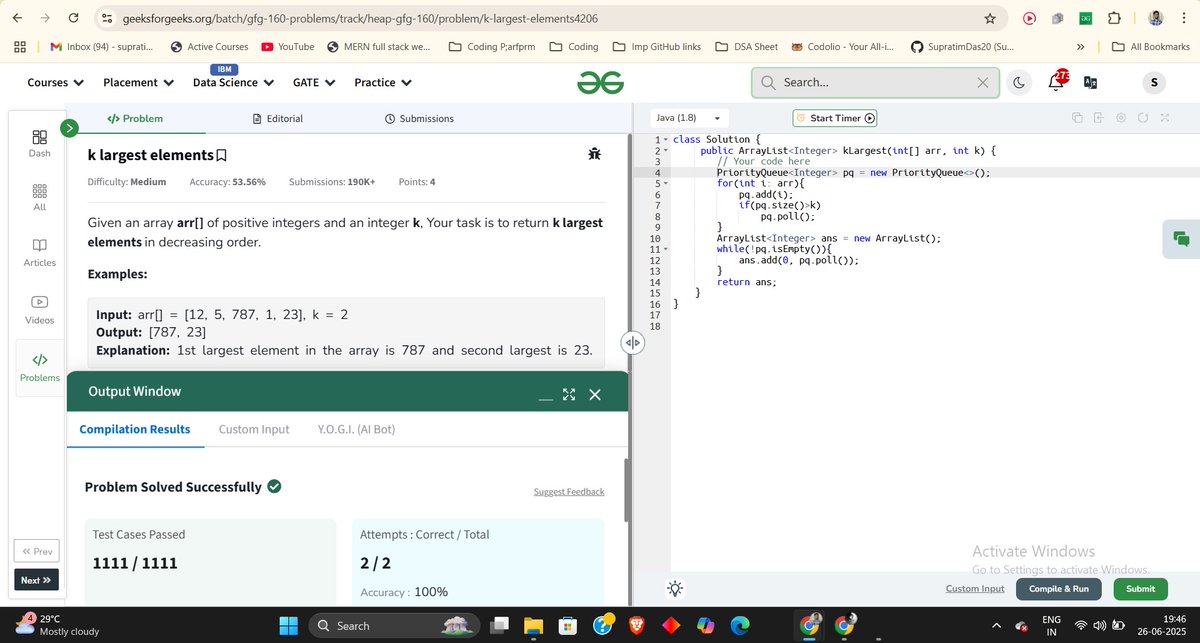Open Brave browser from the taskbar
1200x643 pixels.
pos(637,626)
